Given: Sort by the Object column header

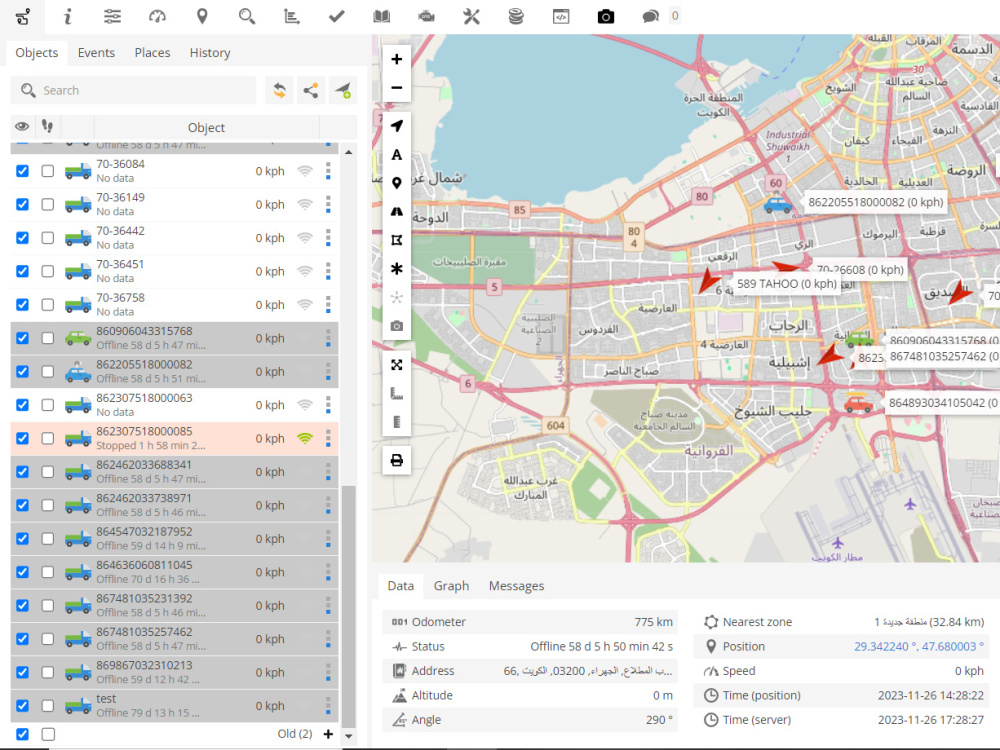Looking at the screenshot, I should [x=206, y=128].
